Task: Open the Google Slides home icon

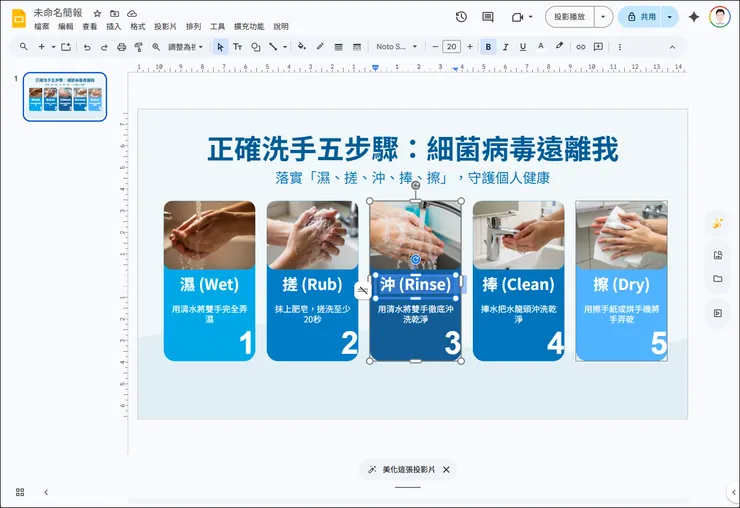Action: click(x=19, y=18)
